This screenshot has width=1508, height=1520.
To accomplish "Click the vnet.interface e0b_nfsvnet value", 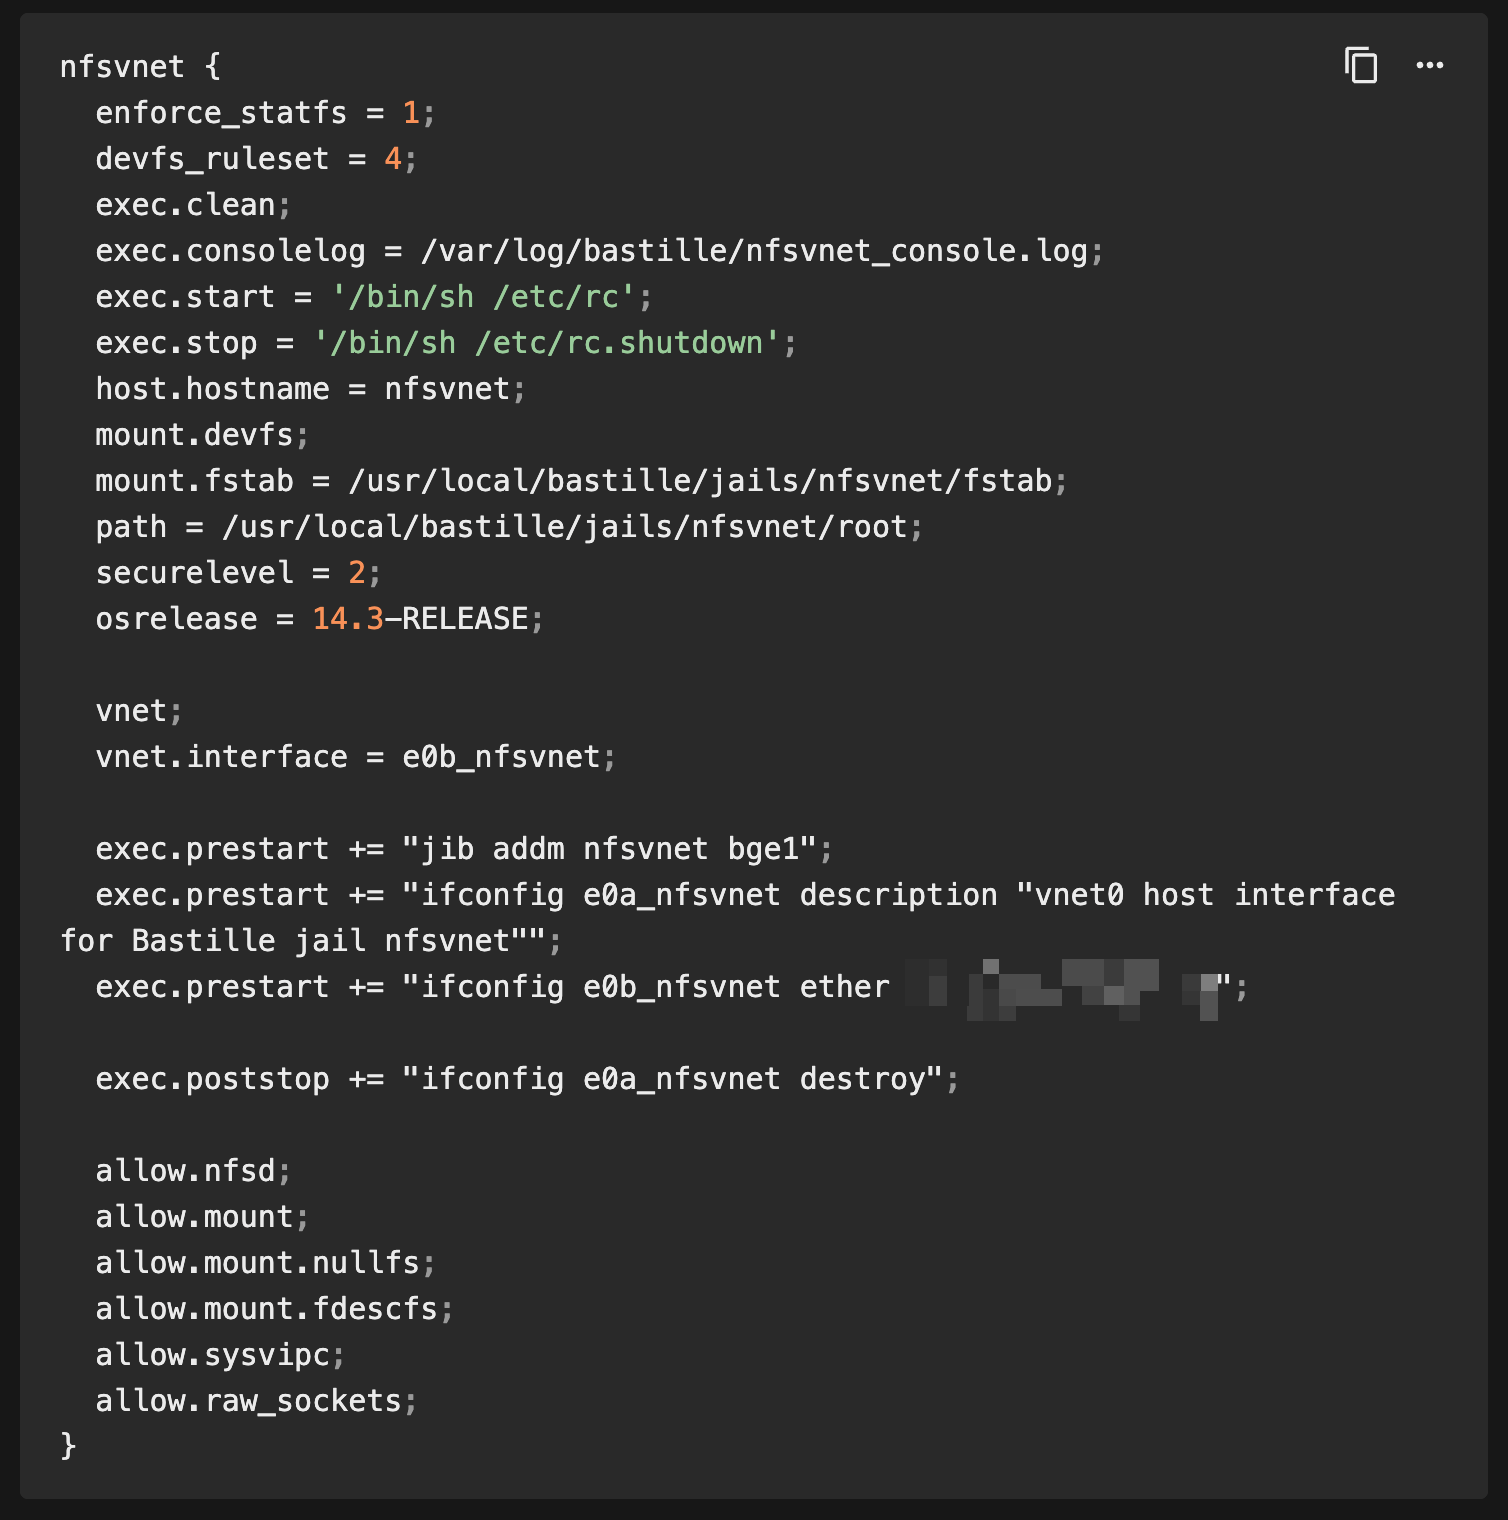I will pyautogui.click(x=500, y=757).
